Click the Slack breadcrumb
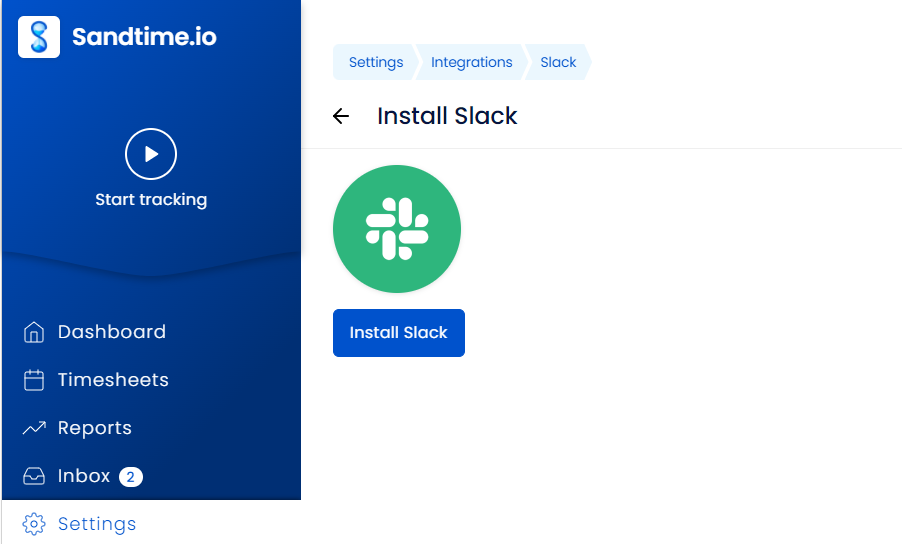The width and height of the screenshot is (902, 544). 558,62
